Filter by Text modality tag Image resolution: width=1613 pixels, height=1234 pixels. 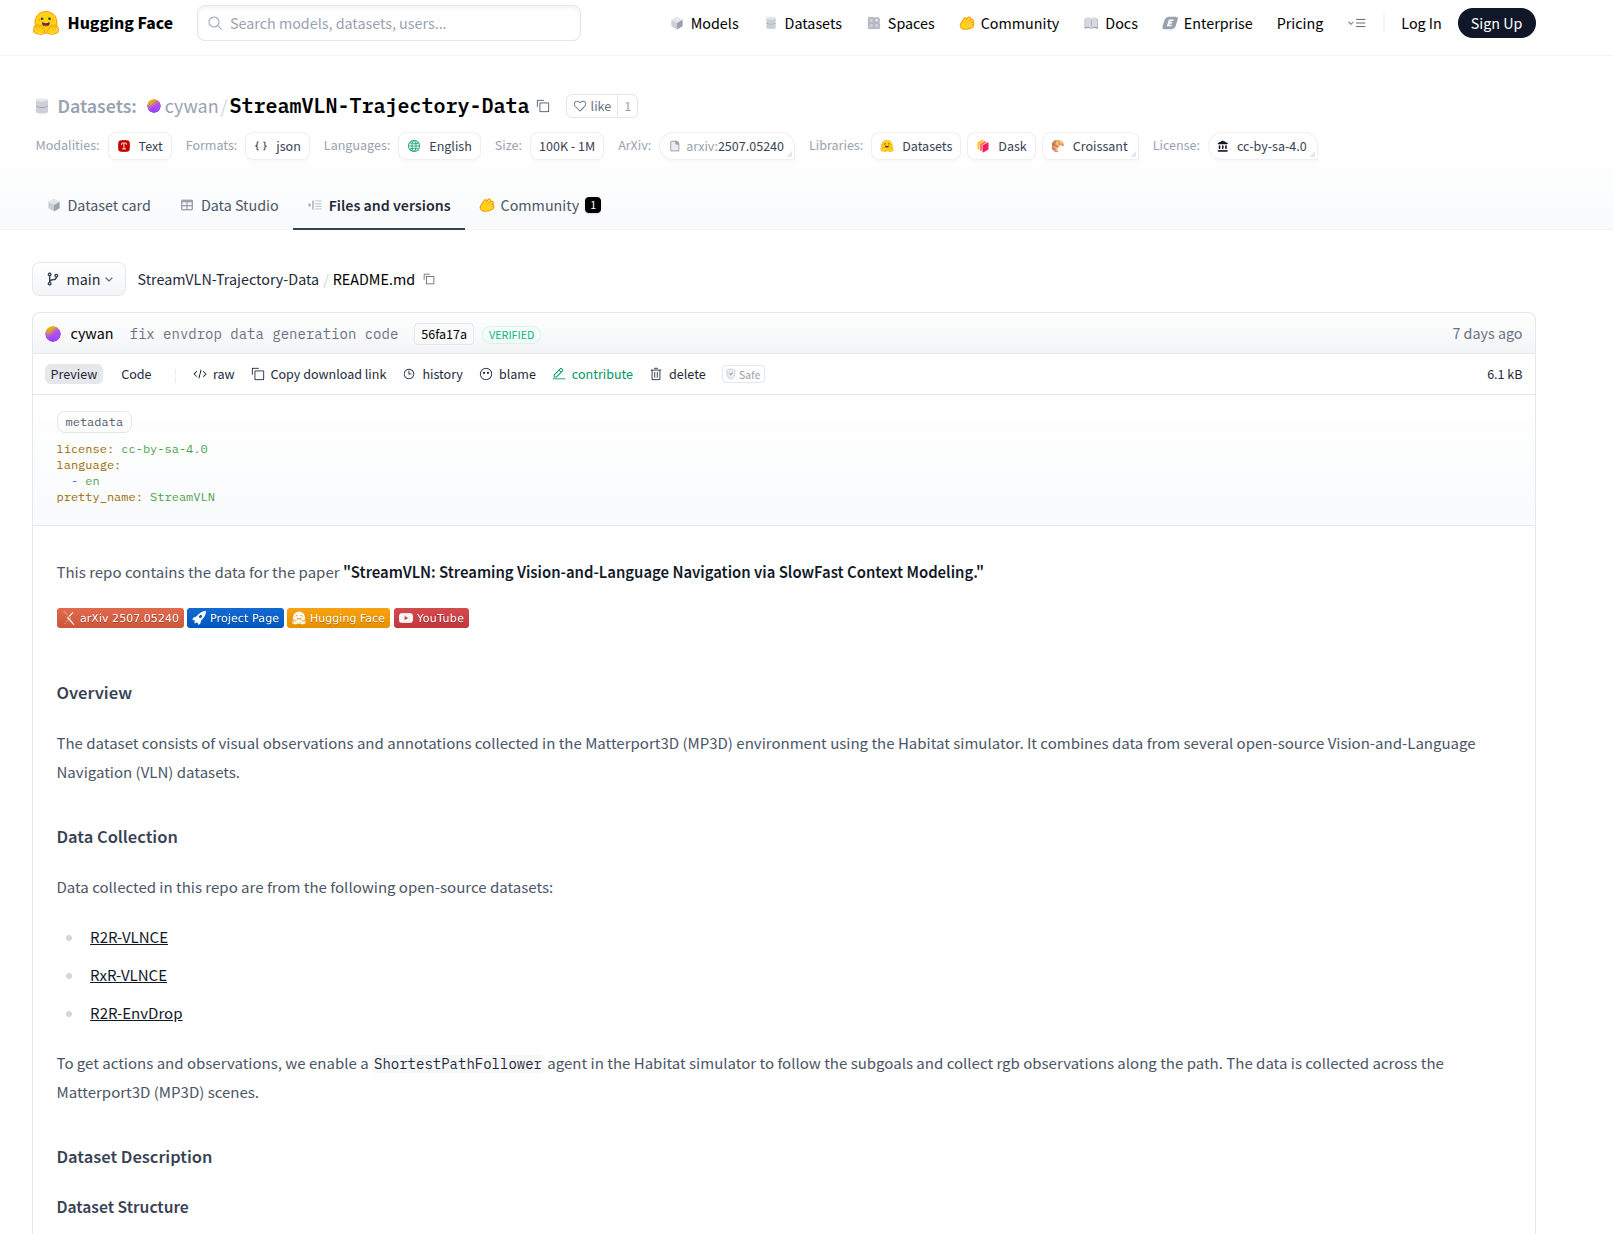[x=140, y=146]
